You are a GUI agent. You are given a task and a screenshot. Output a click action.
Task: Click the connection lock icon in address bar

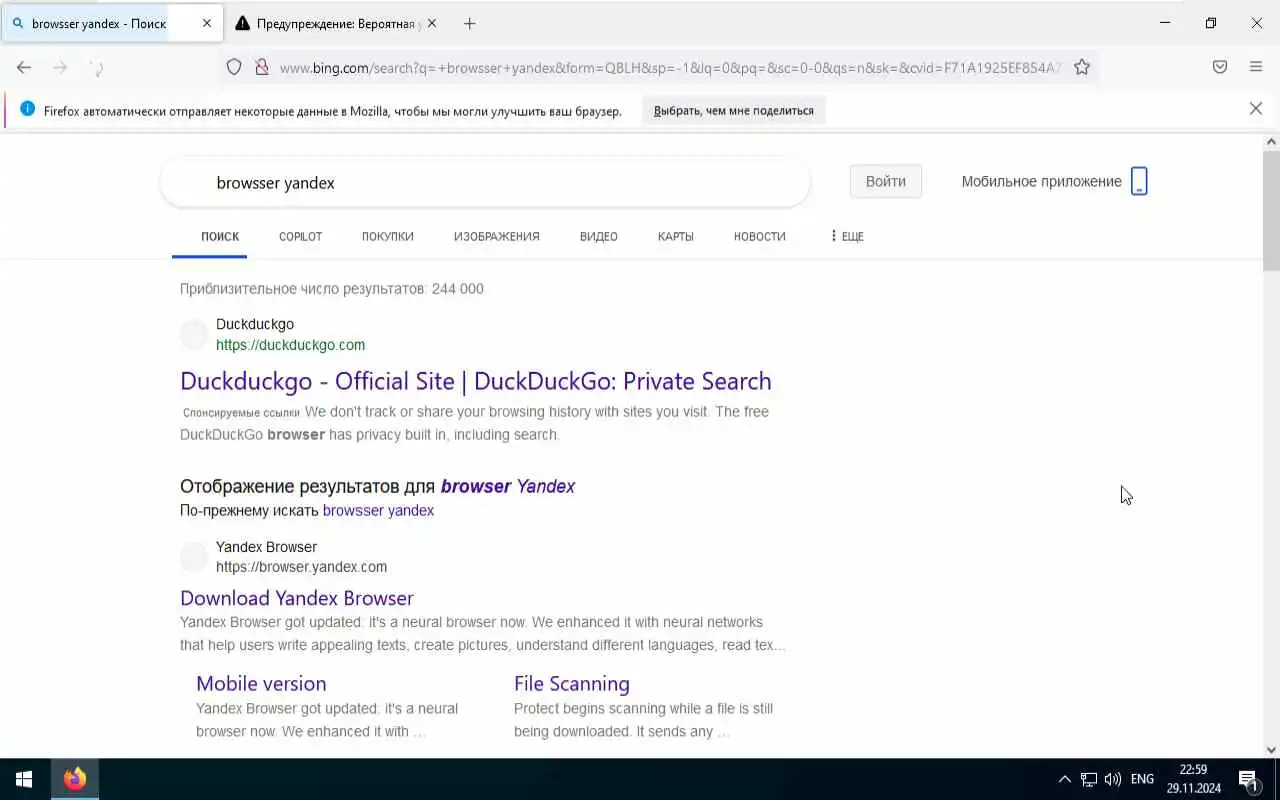(x=261, y=67)
